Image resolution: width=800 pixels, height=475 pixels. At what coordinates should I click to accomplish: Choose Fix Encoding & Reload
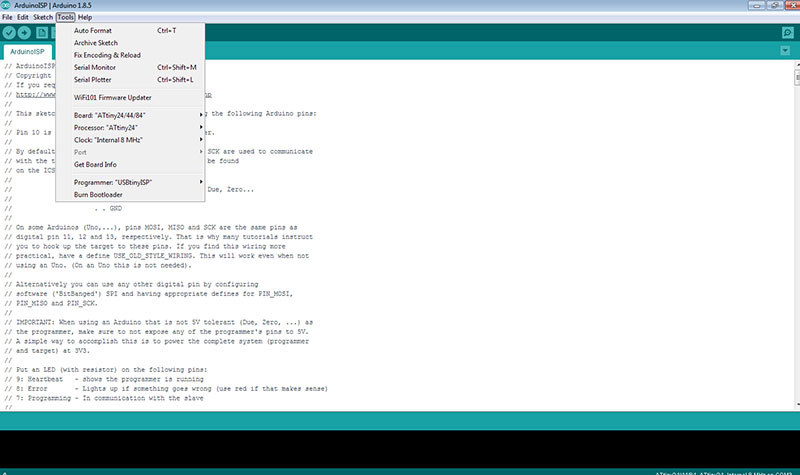coord(130,55)
